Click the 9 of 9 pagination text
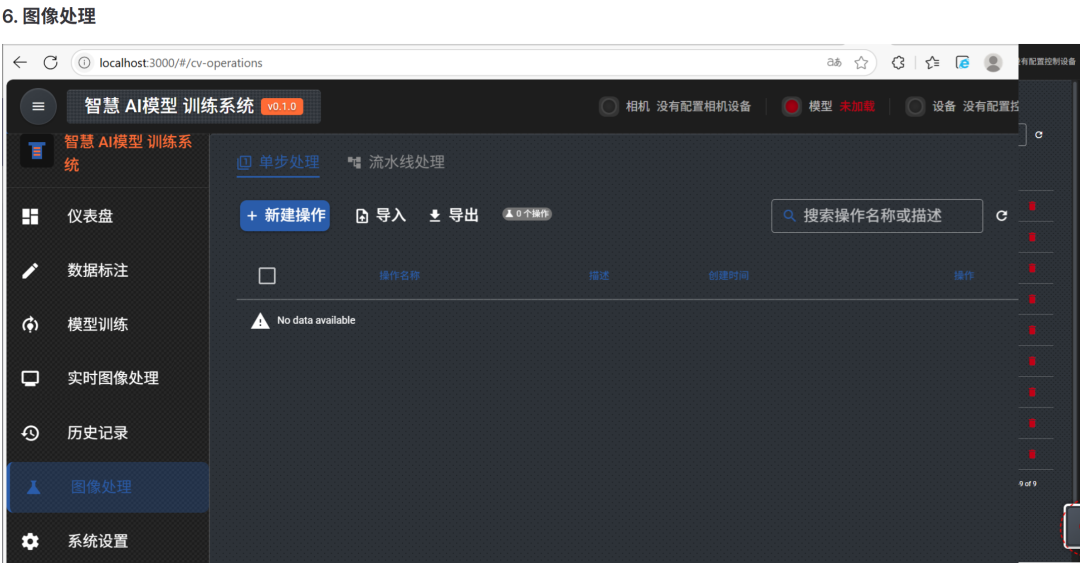This screenshot has width=1080, height=563. 1028,484
